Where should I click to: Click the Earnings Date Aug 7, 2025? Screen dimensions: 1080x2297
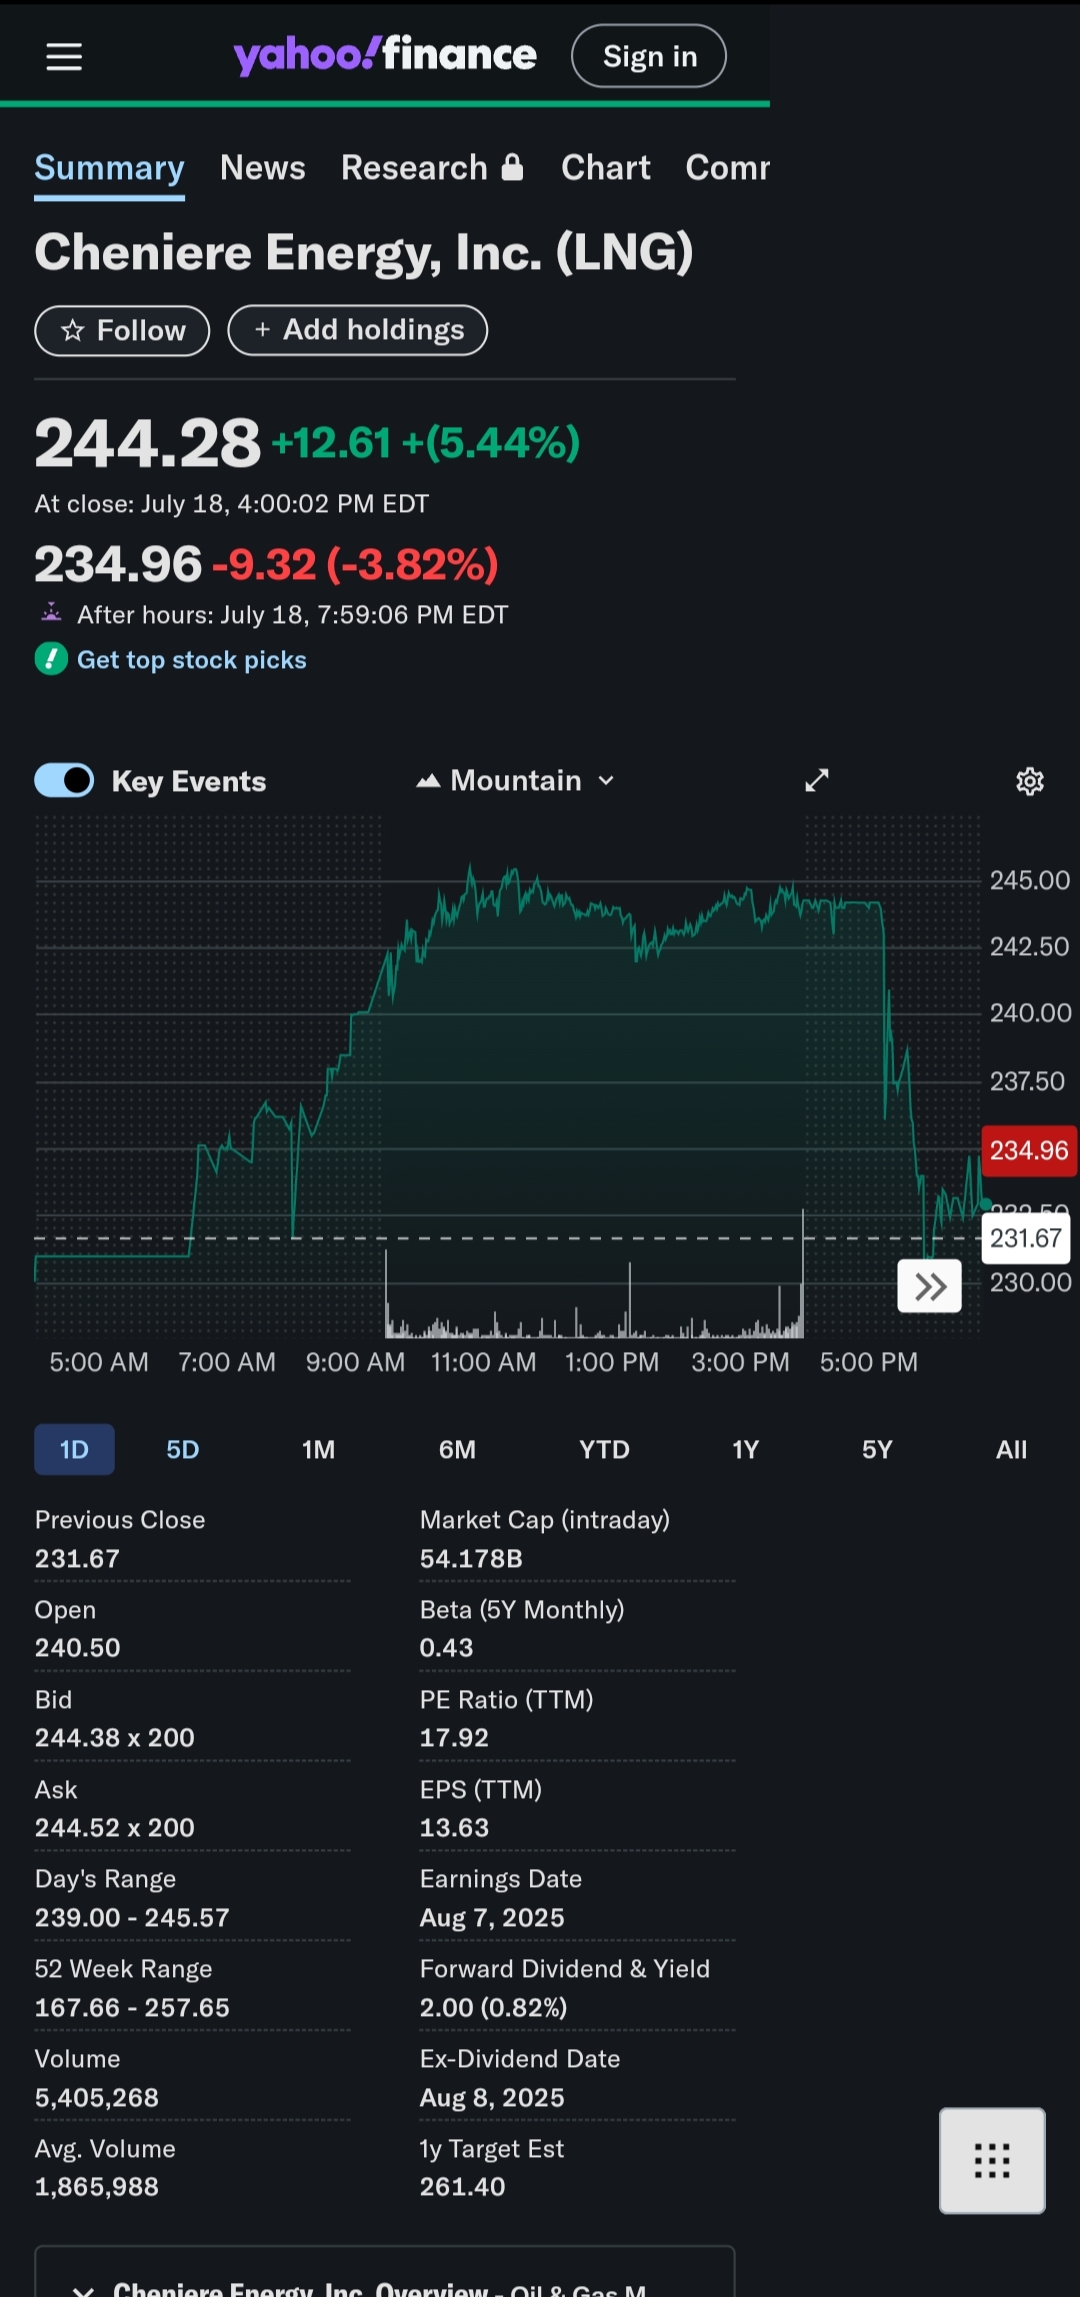click(492, 1917)
